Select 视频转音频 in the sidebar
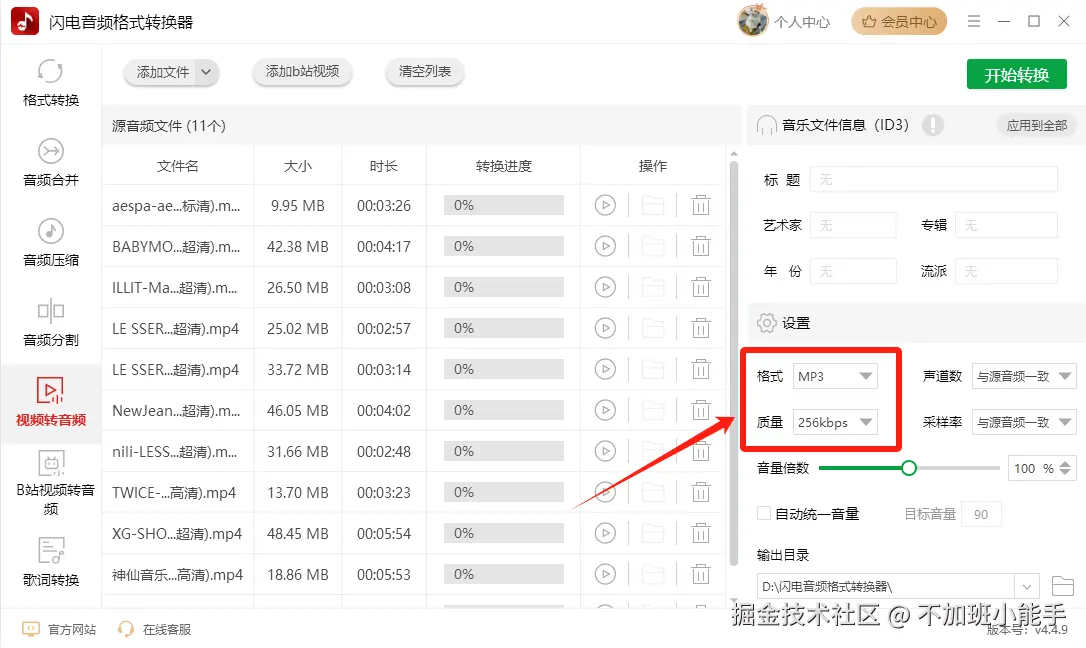Image resolution: width=1086 pixels, height=648 pixels. (51, 402)
